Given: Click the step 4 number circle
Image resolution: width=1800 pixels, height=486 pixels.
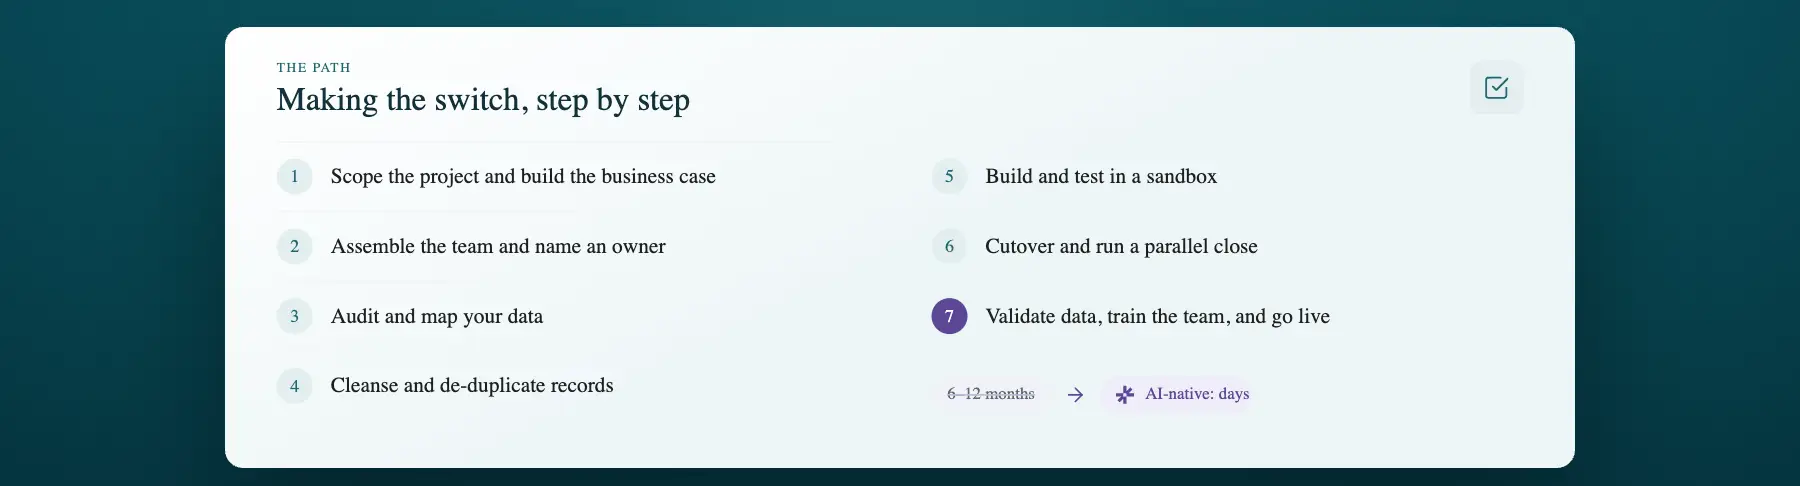Looking at the screenshot, I should 294,386.
